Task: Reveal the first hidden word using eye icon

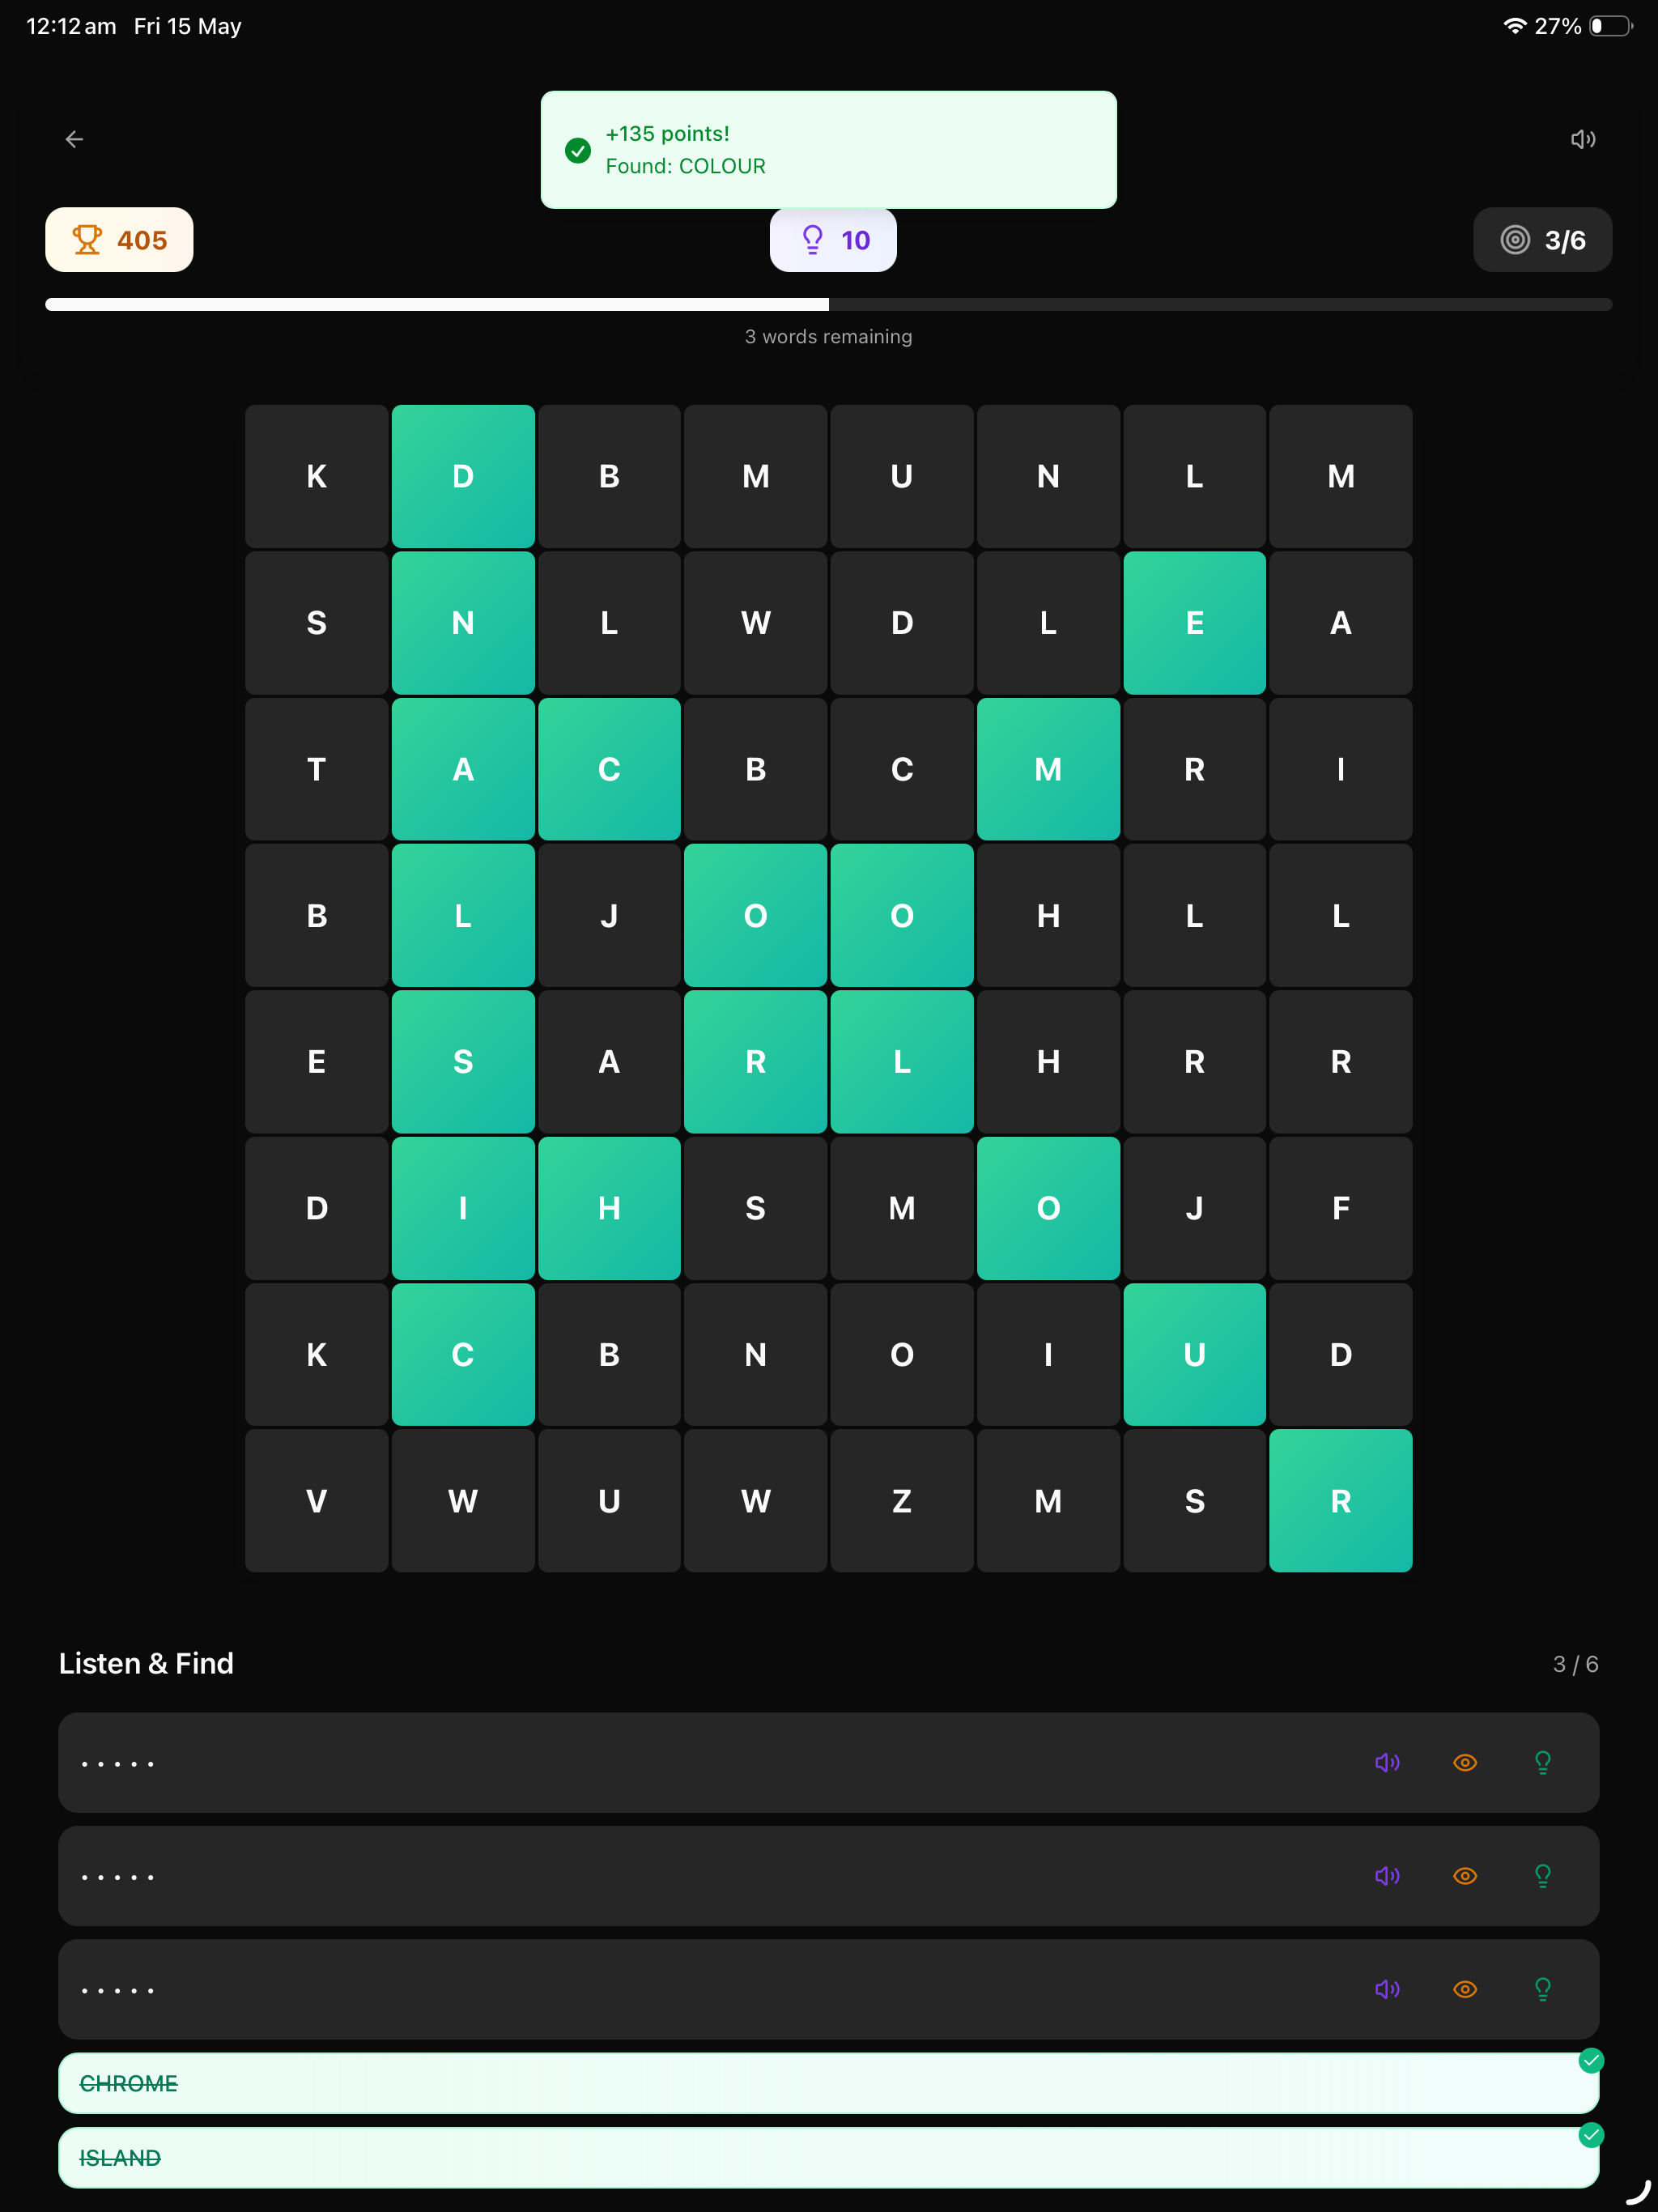Action: [1465, 1762]
